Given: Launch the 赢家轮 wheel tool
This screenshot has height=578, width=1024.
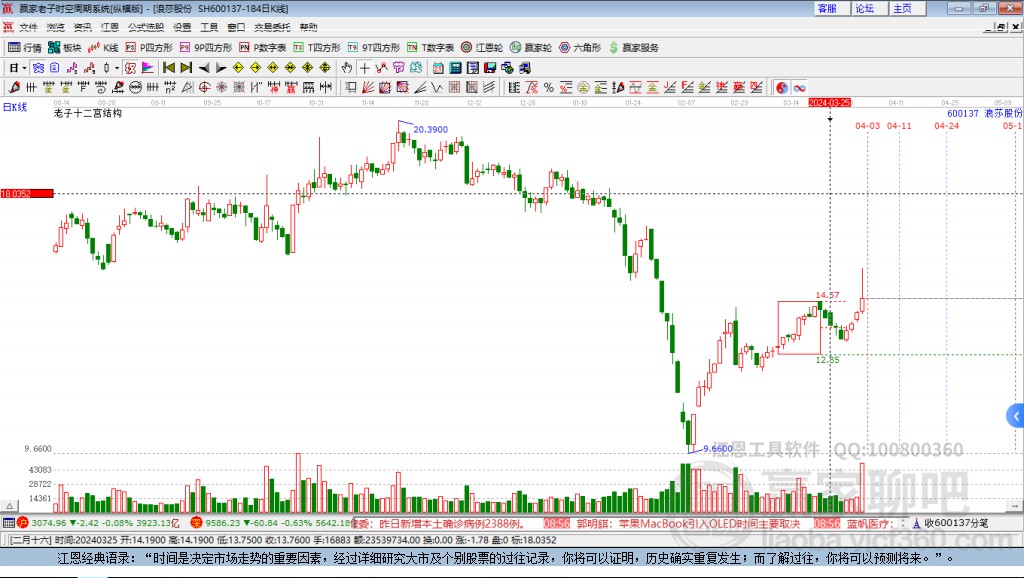Looking at the screenshot, I should coord(531,48).
